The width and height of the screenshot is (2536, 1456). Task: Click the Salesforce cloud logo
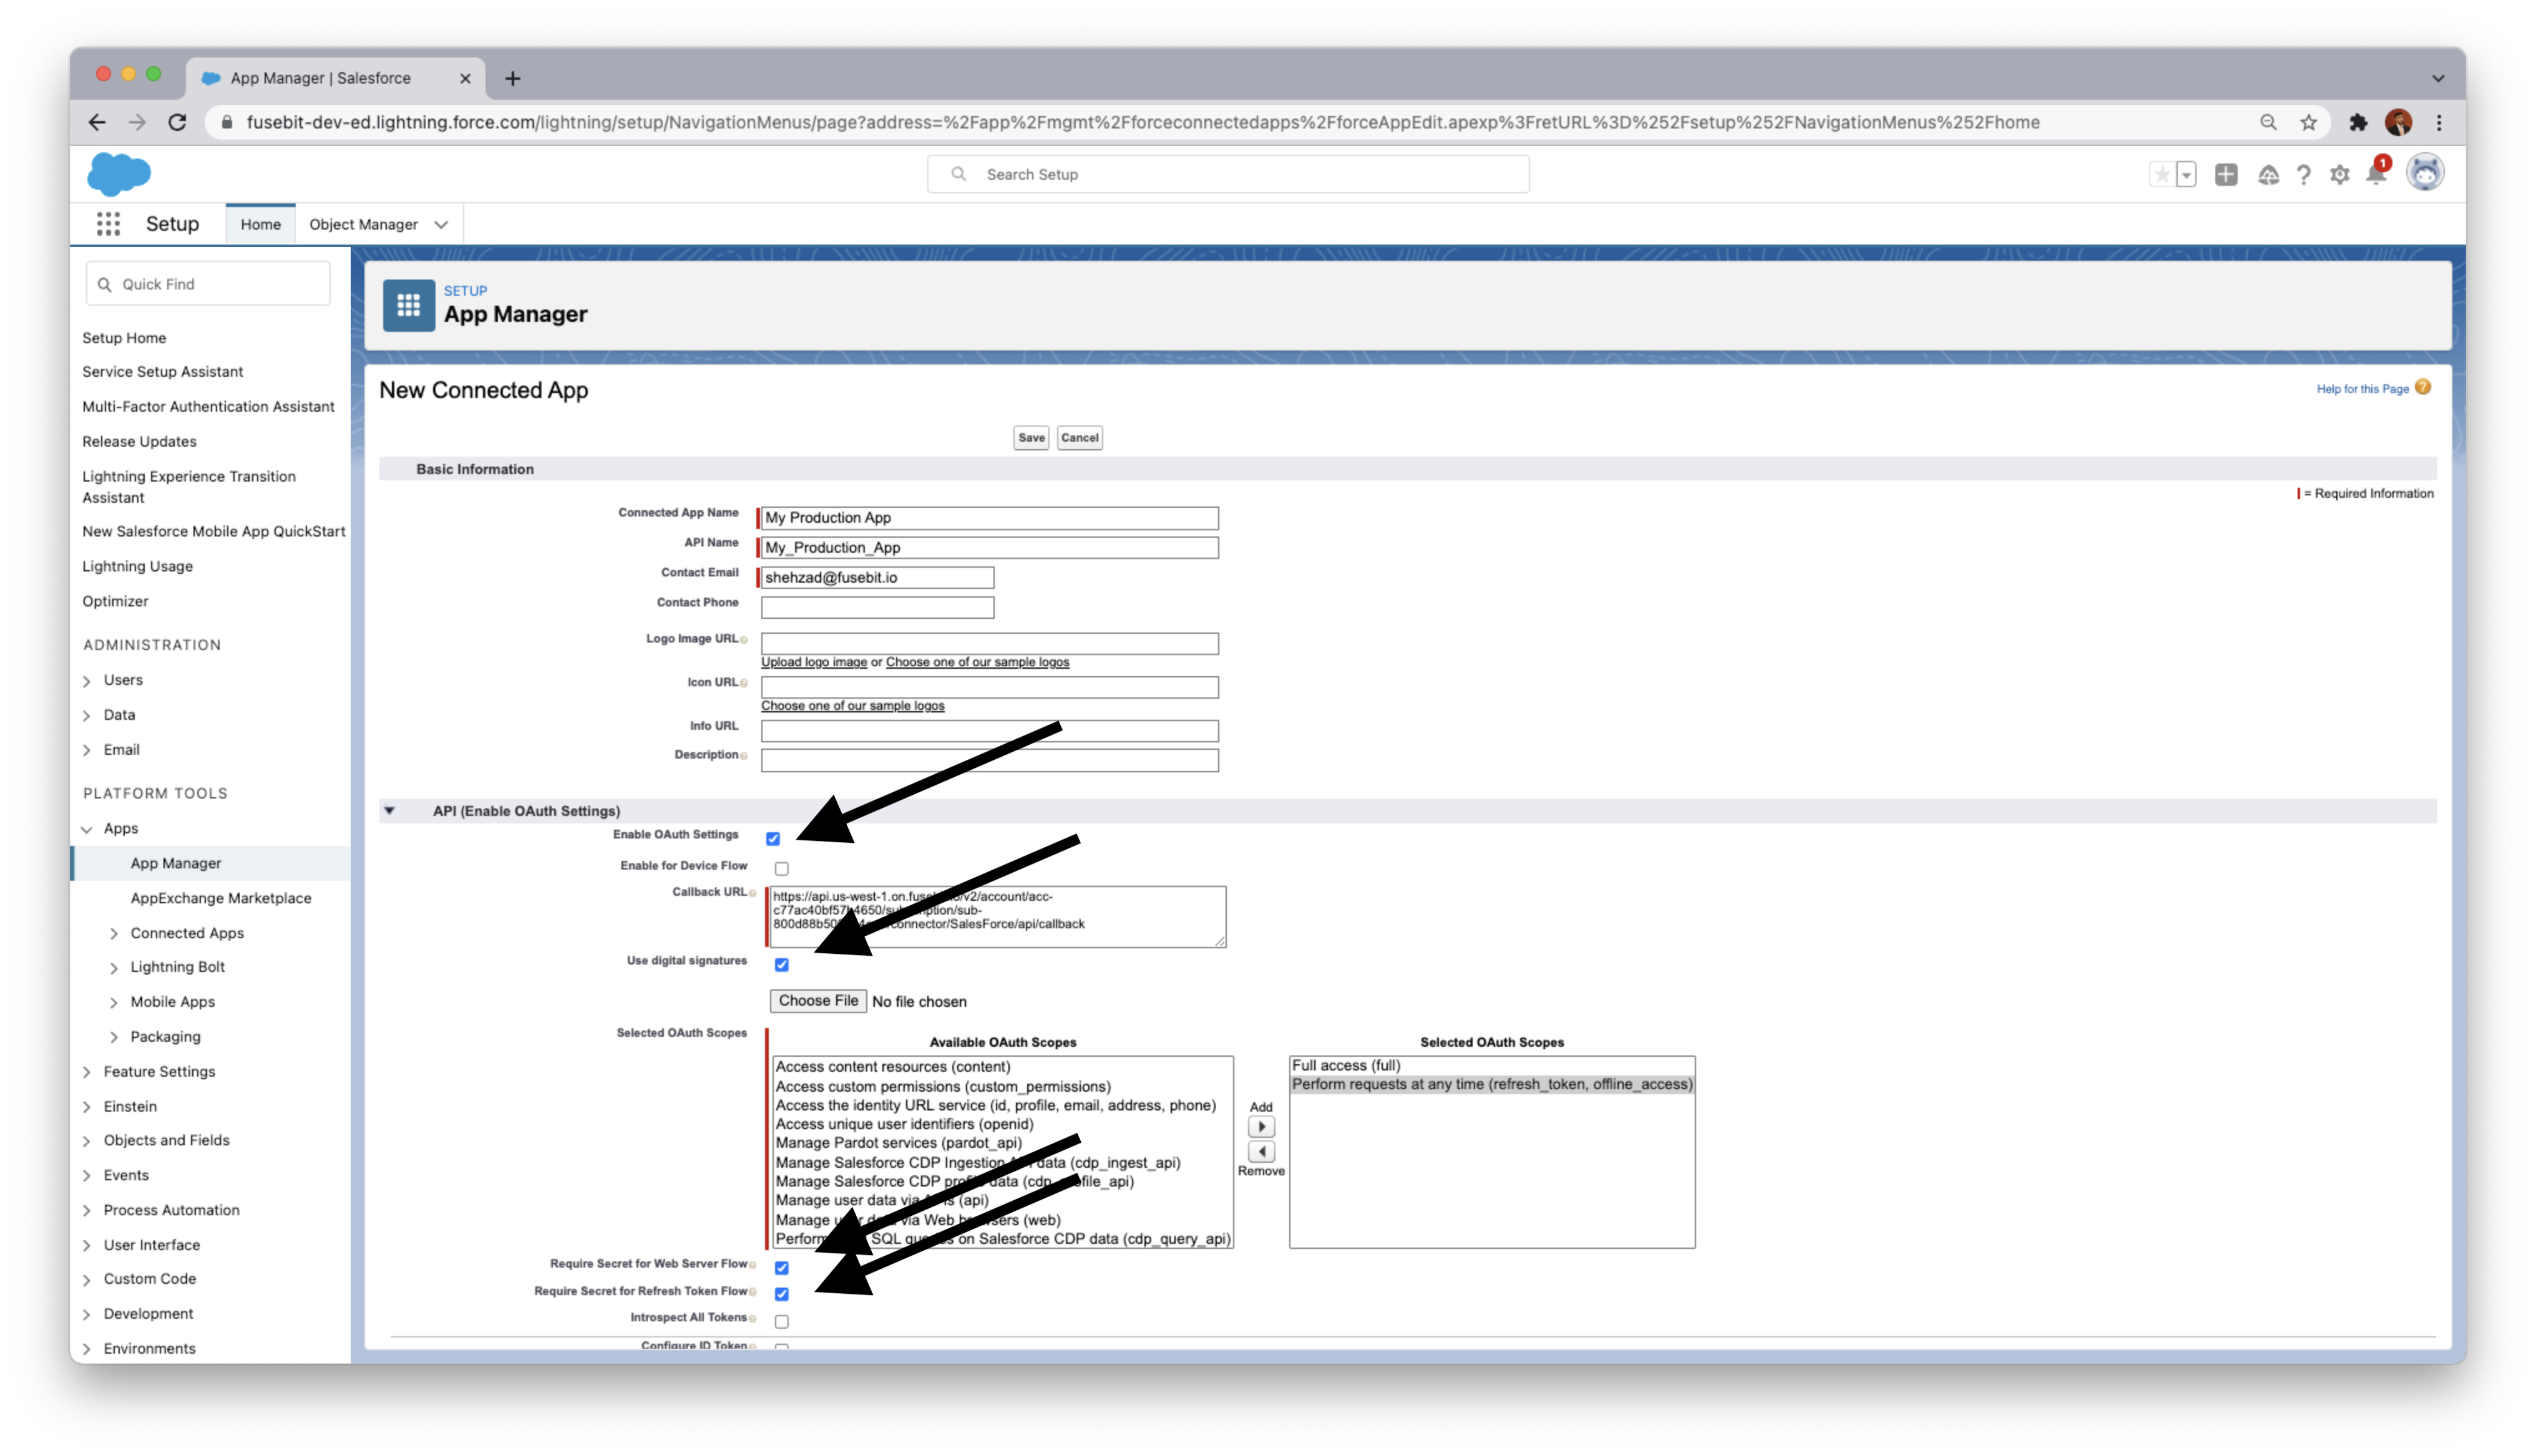pos(118,174)
